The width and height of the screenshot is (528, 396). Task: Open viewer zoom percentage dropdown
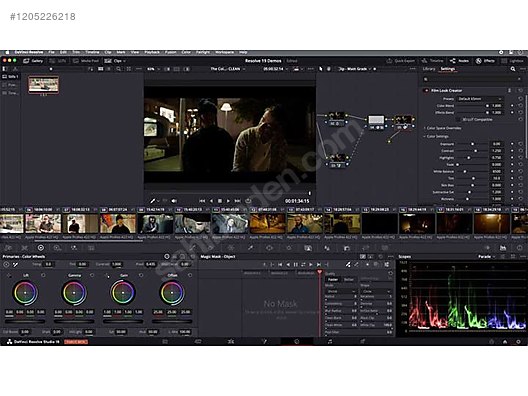153,69
